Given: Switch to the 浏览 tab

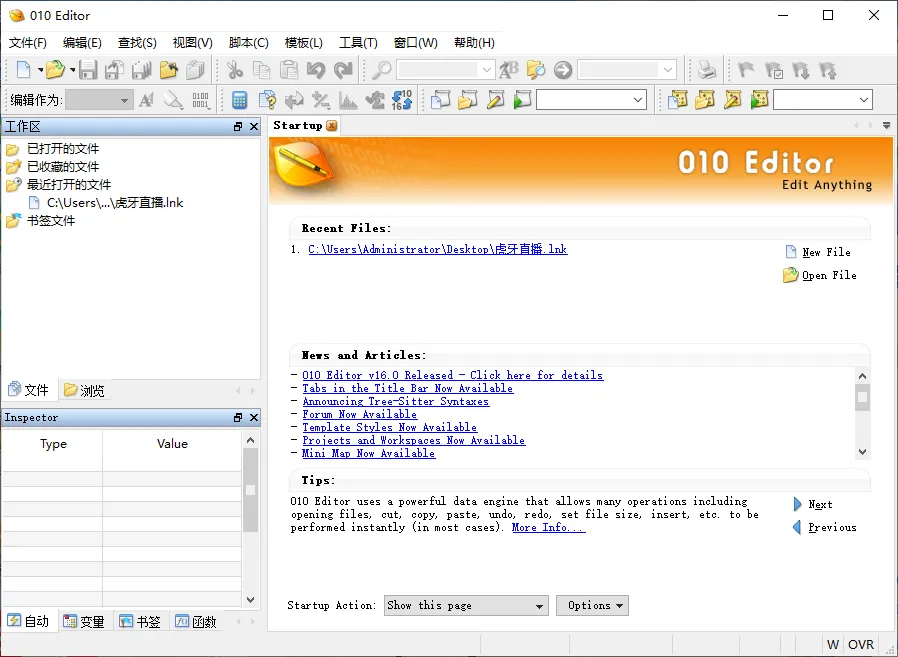Looking at the screenshot, I should pyautogui.click(x=84, y=390).
